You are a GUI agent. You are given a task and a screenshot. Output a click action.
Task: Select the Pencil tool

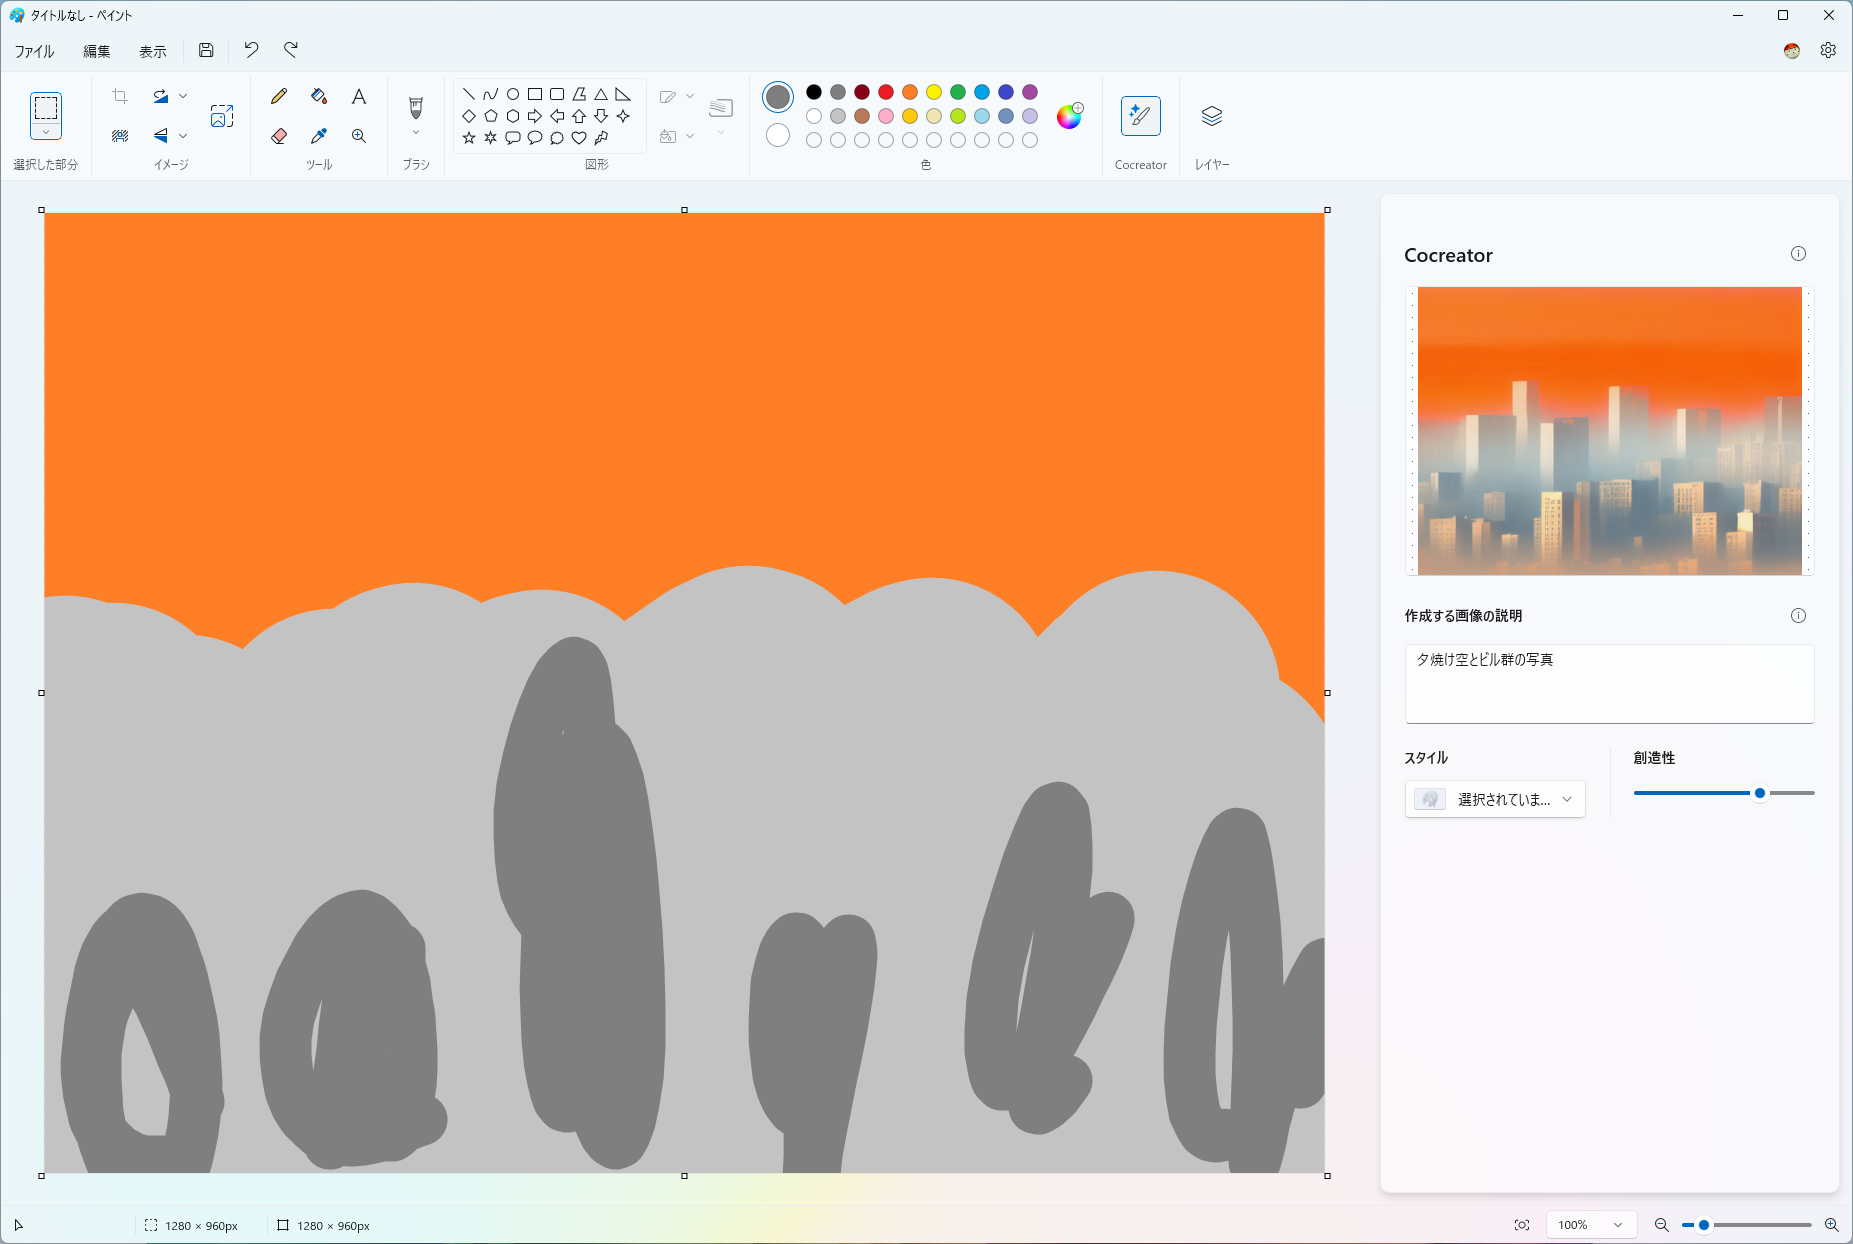point(279,95)
